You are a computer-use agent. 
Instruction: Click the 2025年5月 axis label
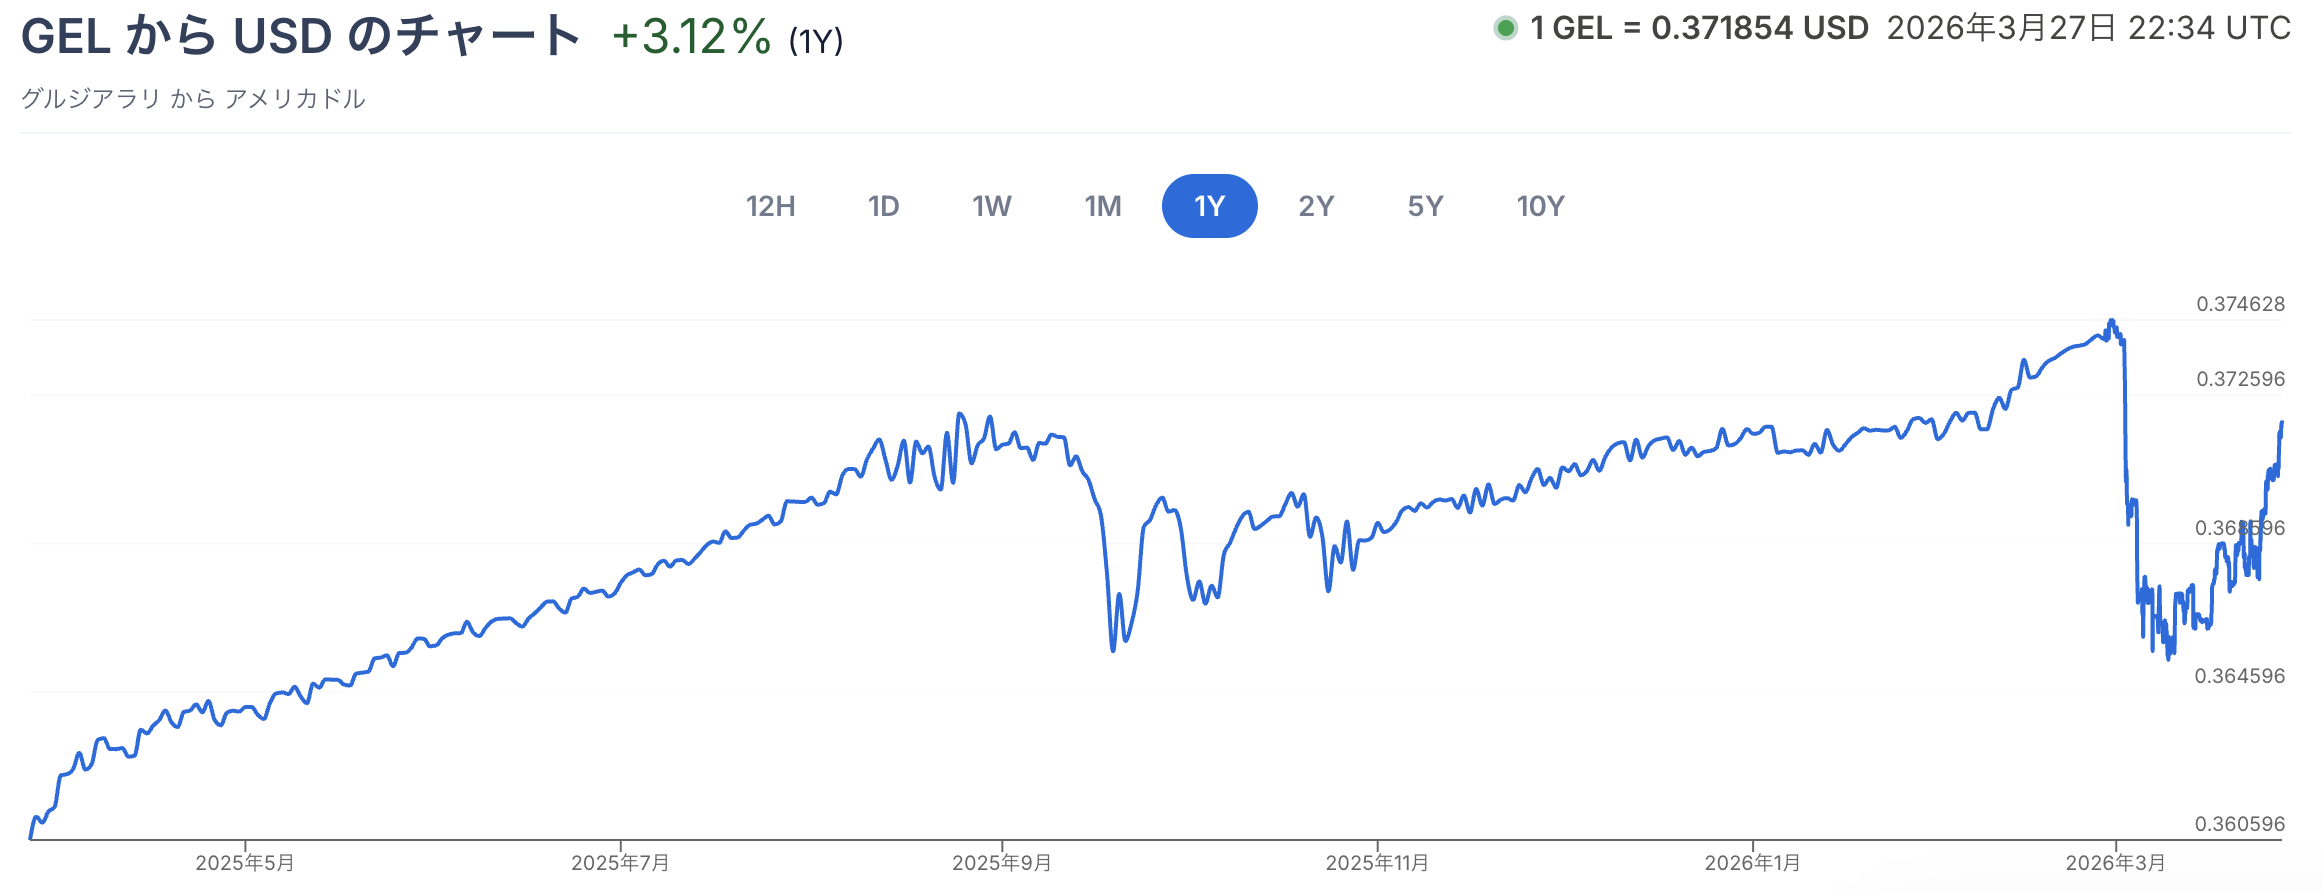click(245, 863)
